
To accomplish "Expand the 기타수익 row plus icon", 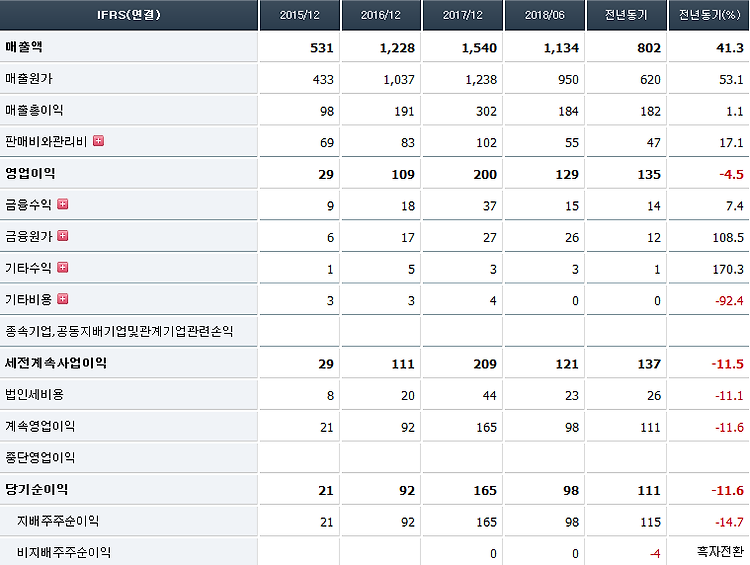I will click(x=63, y=267).
